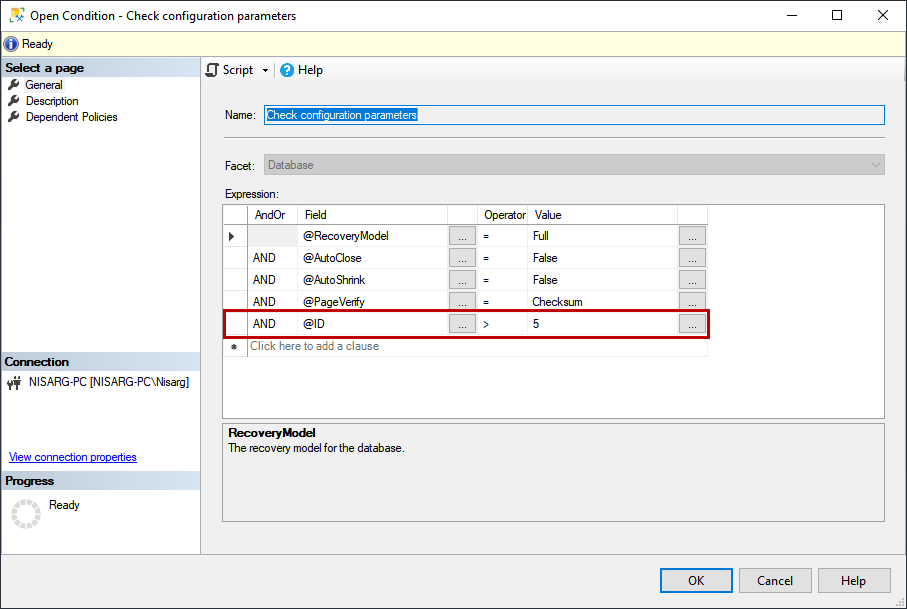Open field editor for @RecoveryModel row
Viewport: 907px width, 609px height.
click(462, 236)
